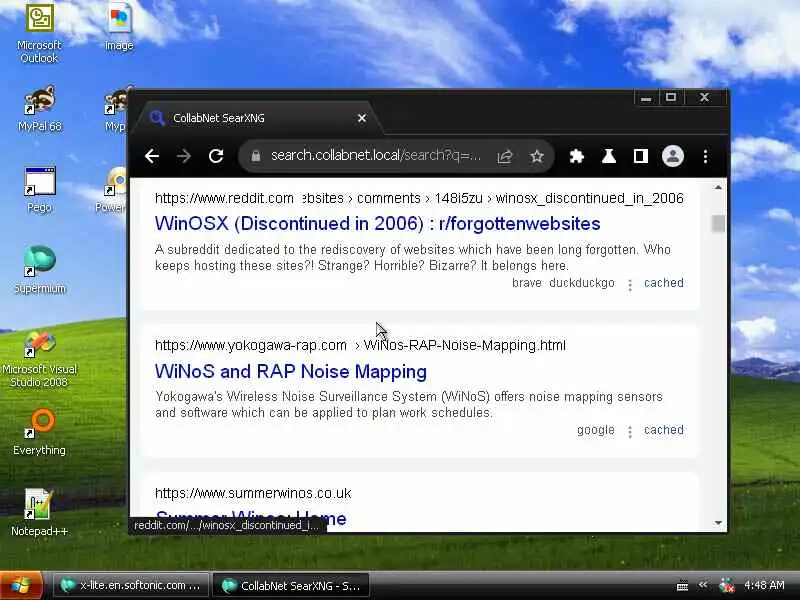Viewport: 800px width, 600px height.
Task: Switch to CollabNet SearXNG taskbar button
Action: click(290, 586)
